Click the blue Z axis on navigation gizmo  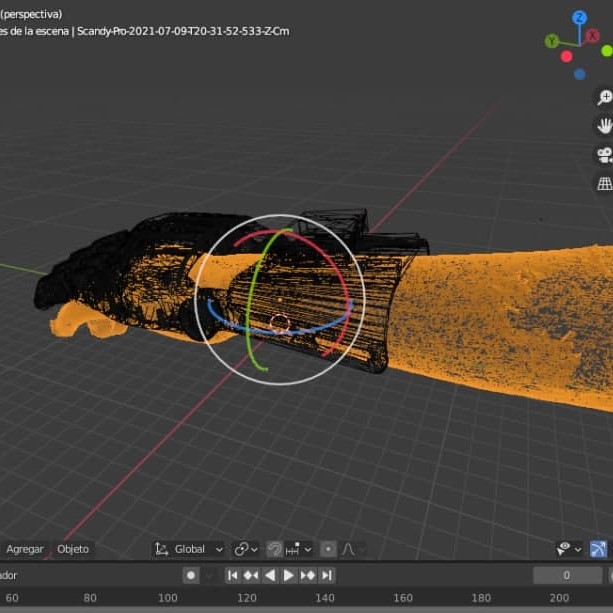(579, 18)
